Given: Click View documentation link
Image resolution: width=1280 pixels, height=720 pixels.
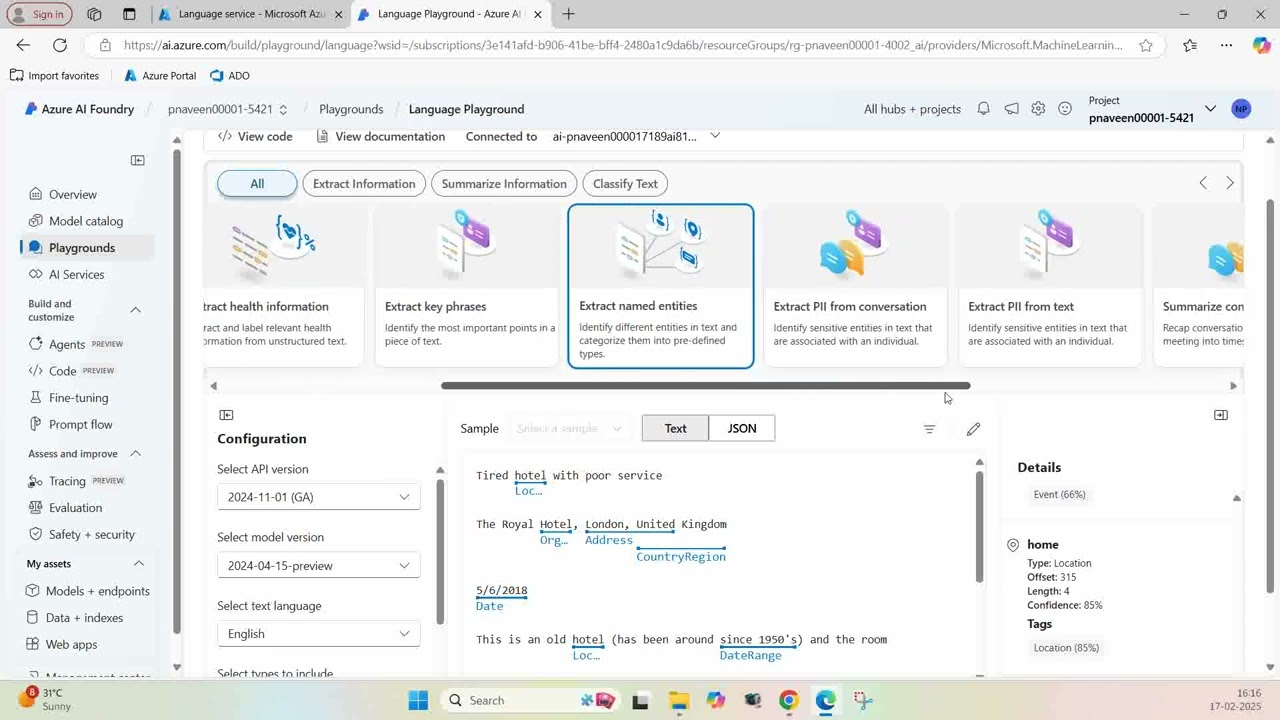Looking at the screenshot, I should (x=380, y=136).
